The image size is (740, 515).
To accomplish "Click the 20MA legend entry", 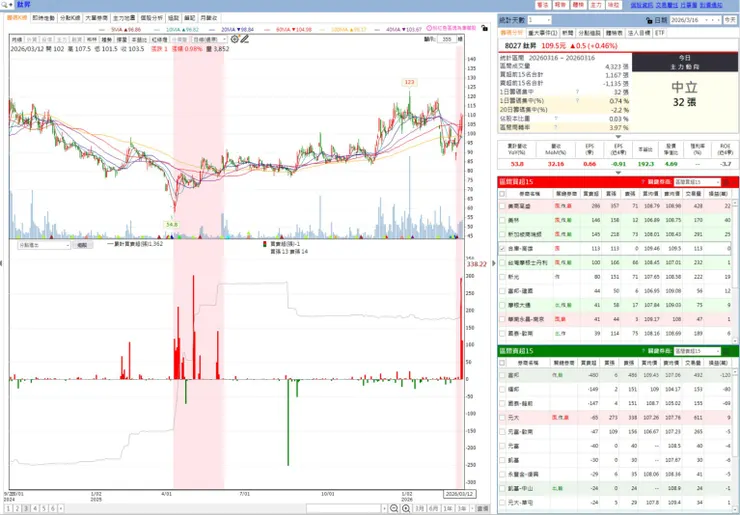I will click(x=237, y=29).
